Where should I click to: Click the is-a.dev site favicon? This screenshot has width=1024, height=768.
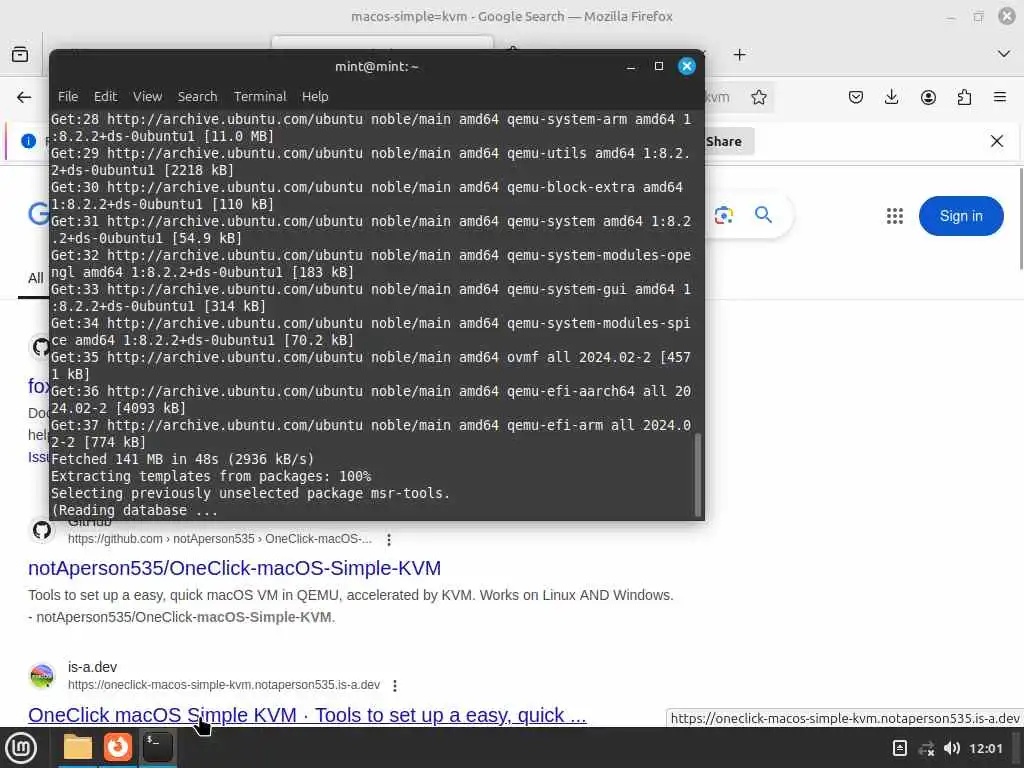pos(42,676)
